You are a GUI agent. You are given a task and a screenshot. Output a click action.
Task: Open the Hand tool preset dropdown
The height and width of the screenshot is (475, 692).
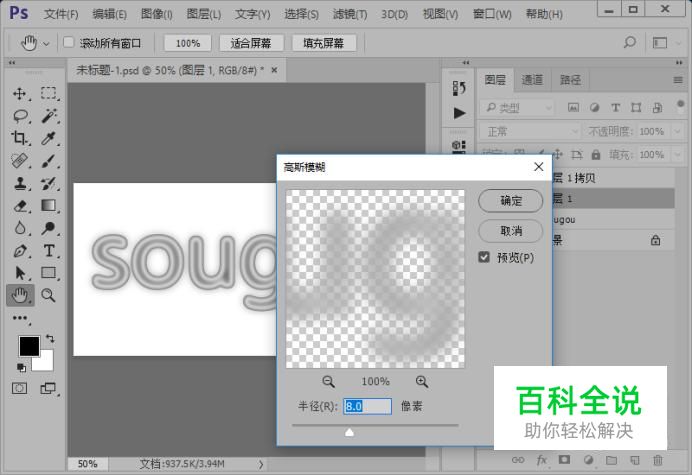[x=46, y=43]
